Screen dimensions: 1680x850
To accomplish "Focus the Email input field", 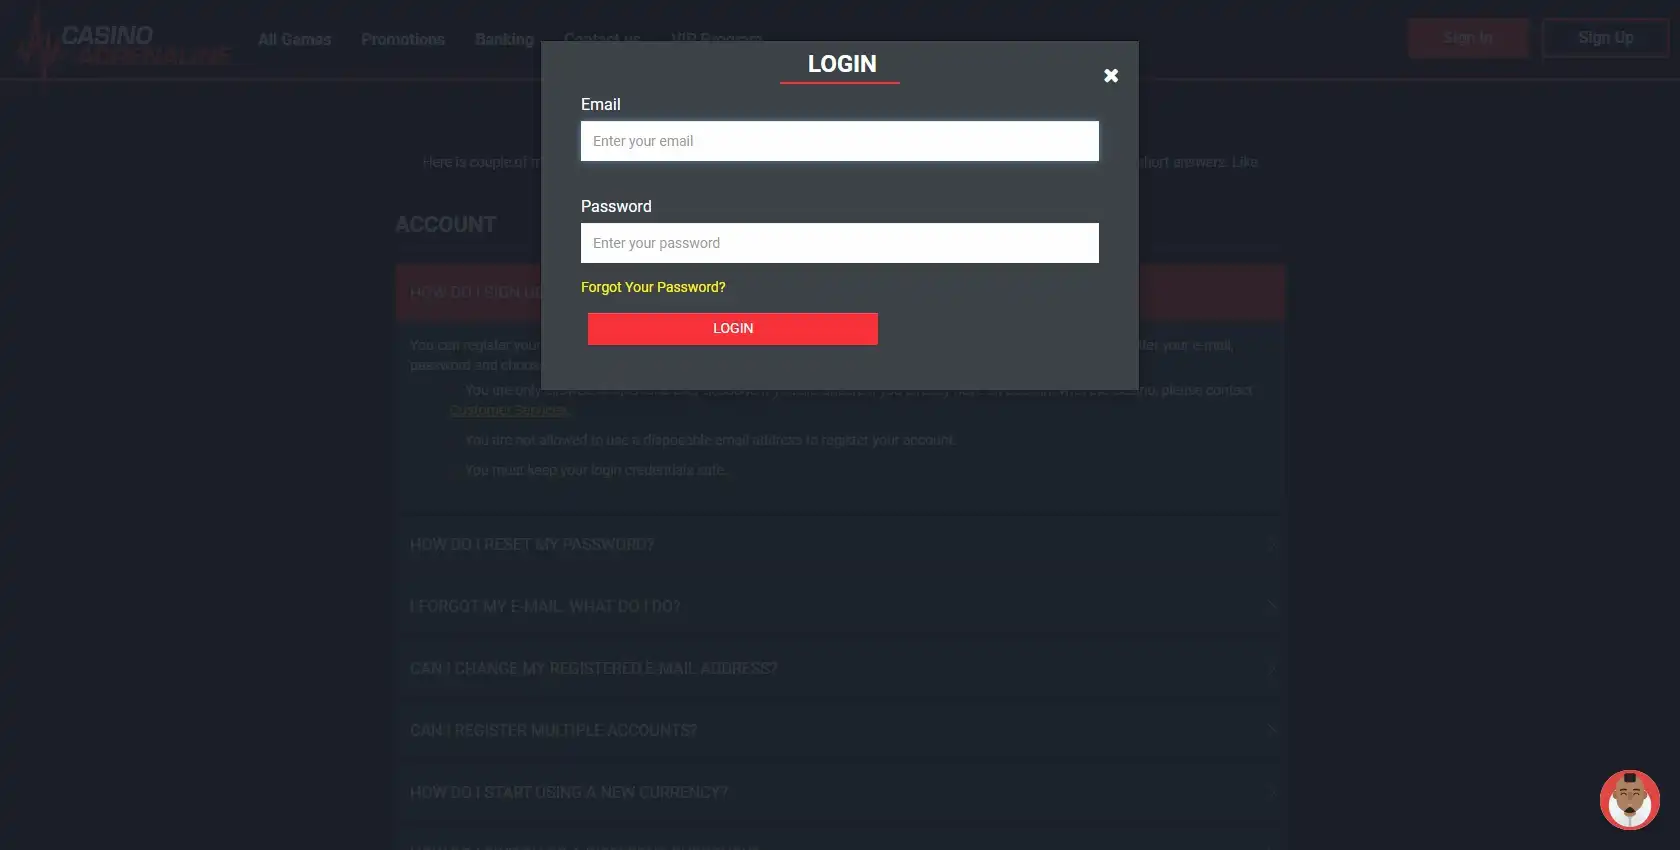I will point(839,141).
